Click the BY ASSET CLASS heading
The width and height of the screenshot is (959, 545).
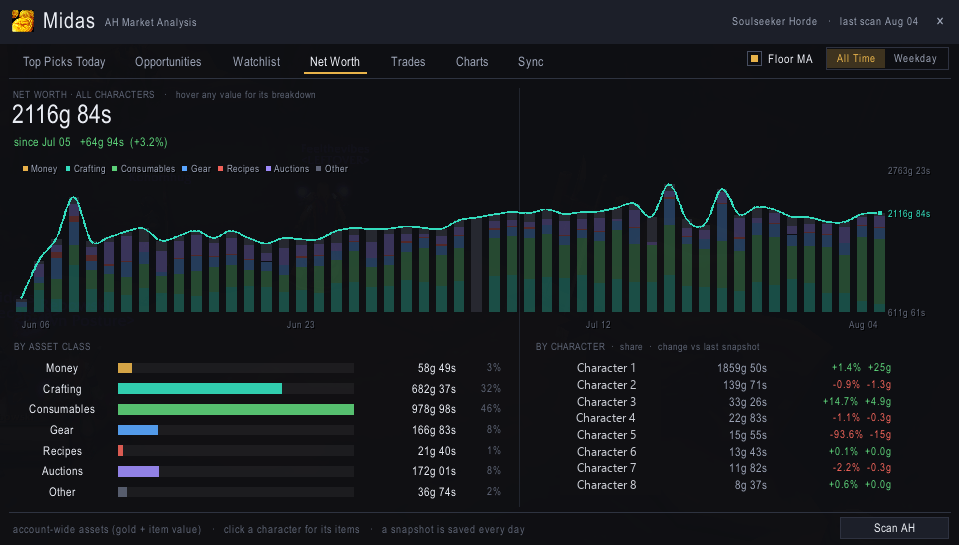click(52, 347)
